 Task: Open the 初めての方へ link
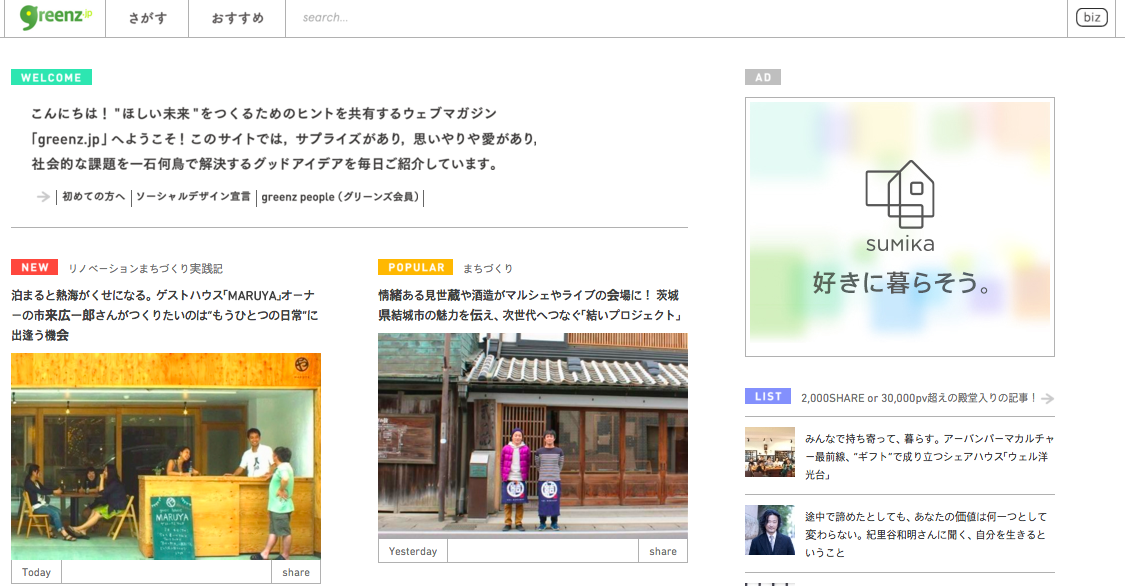click(92, 197)
